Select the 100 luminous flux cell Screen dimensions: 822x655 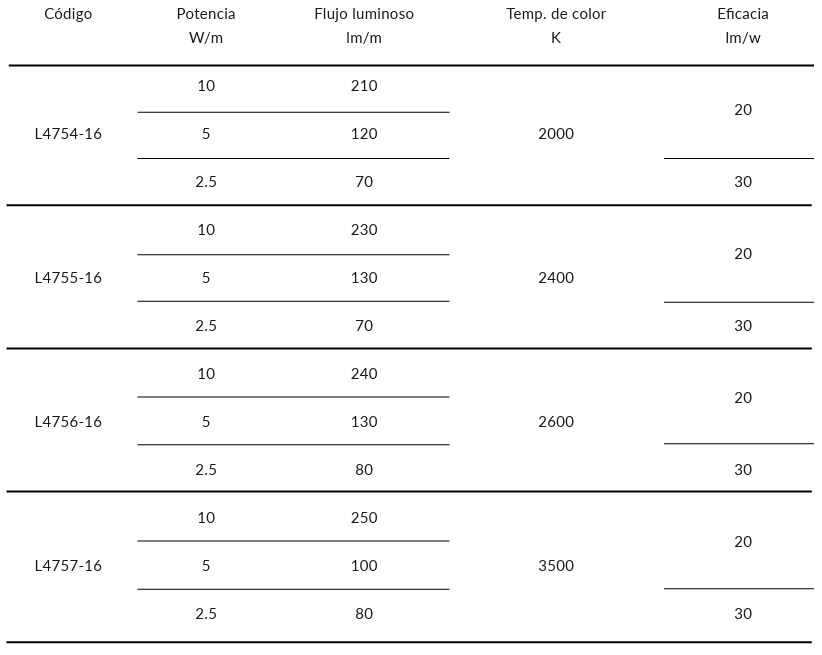coord(364,566)
